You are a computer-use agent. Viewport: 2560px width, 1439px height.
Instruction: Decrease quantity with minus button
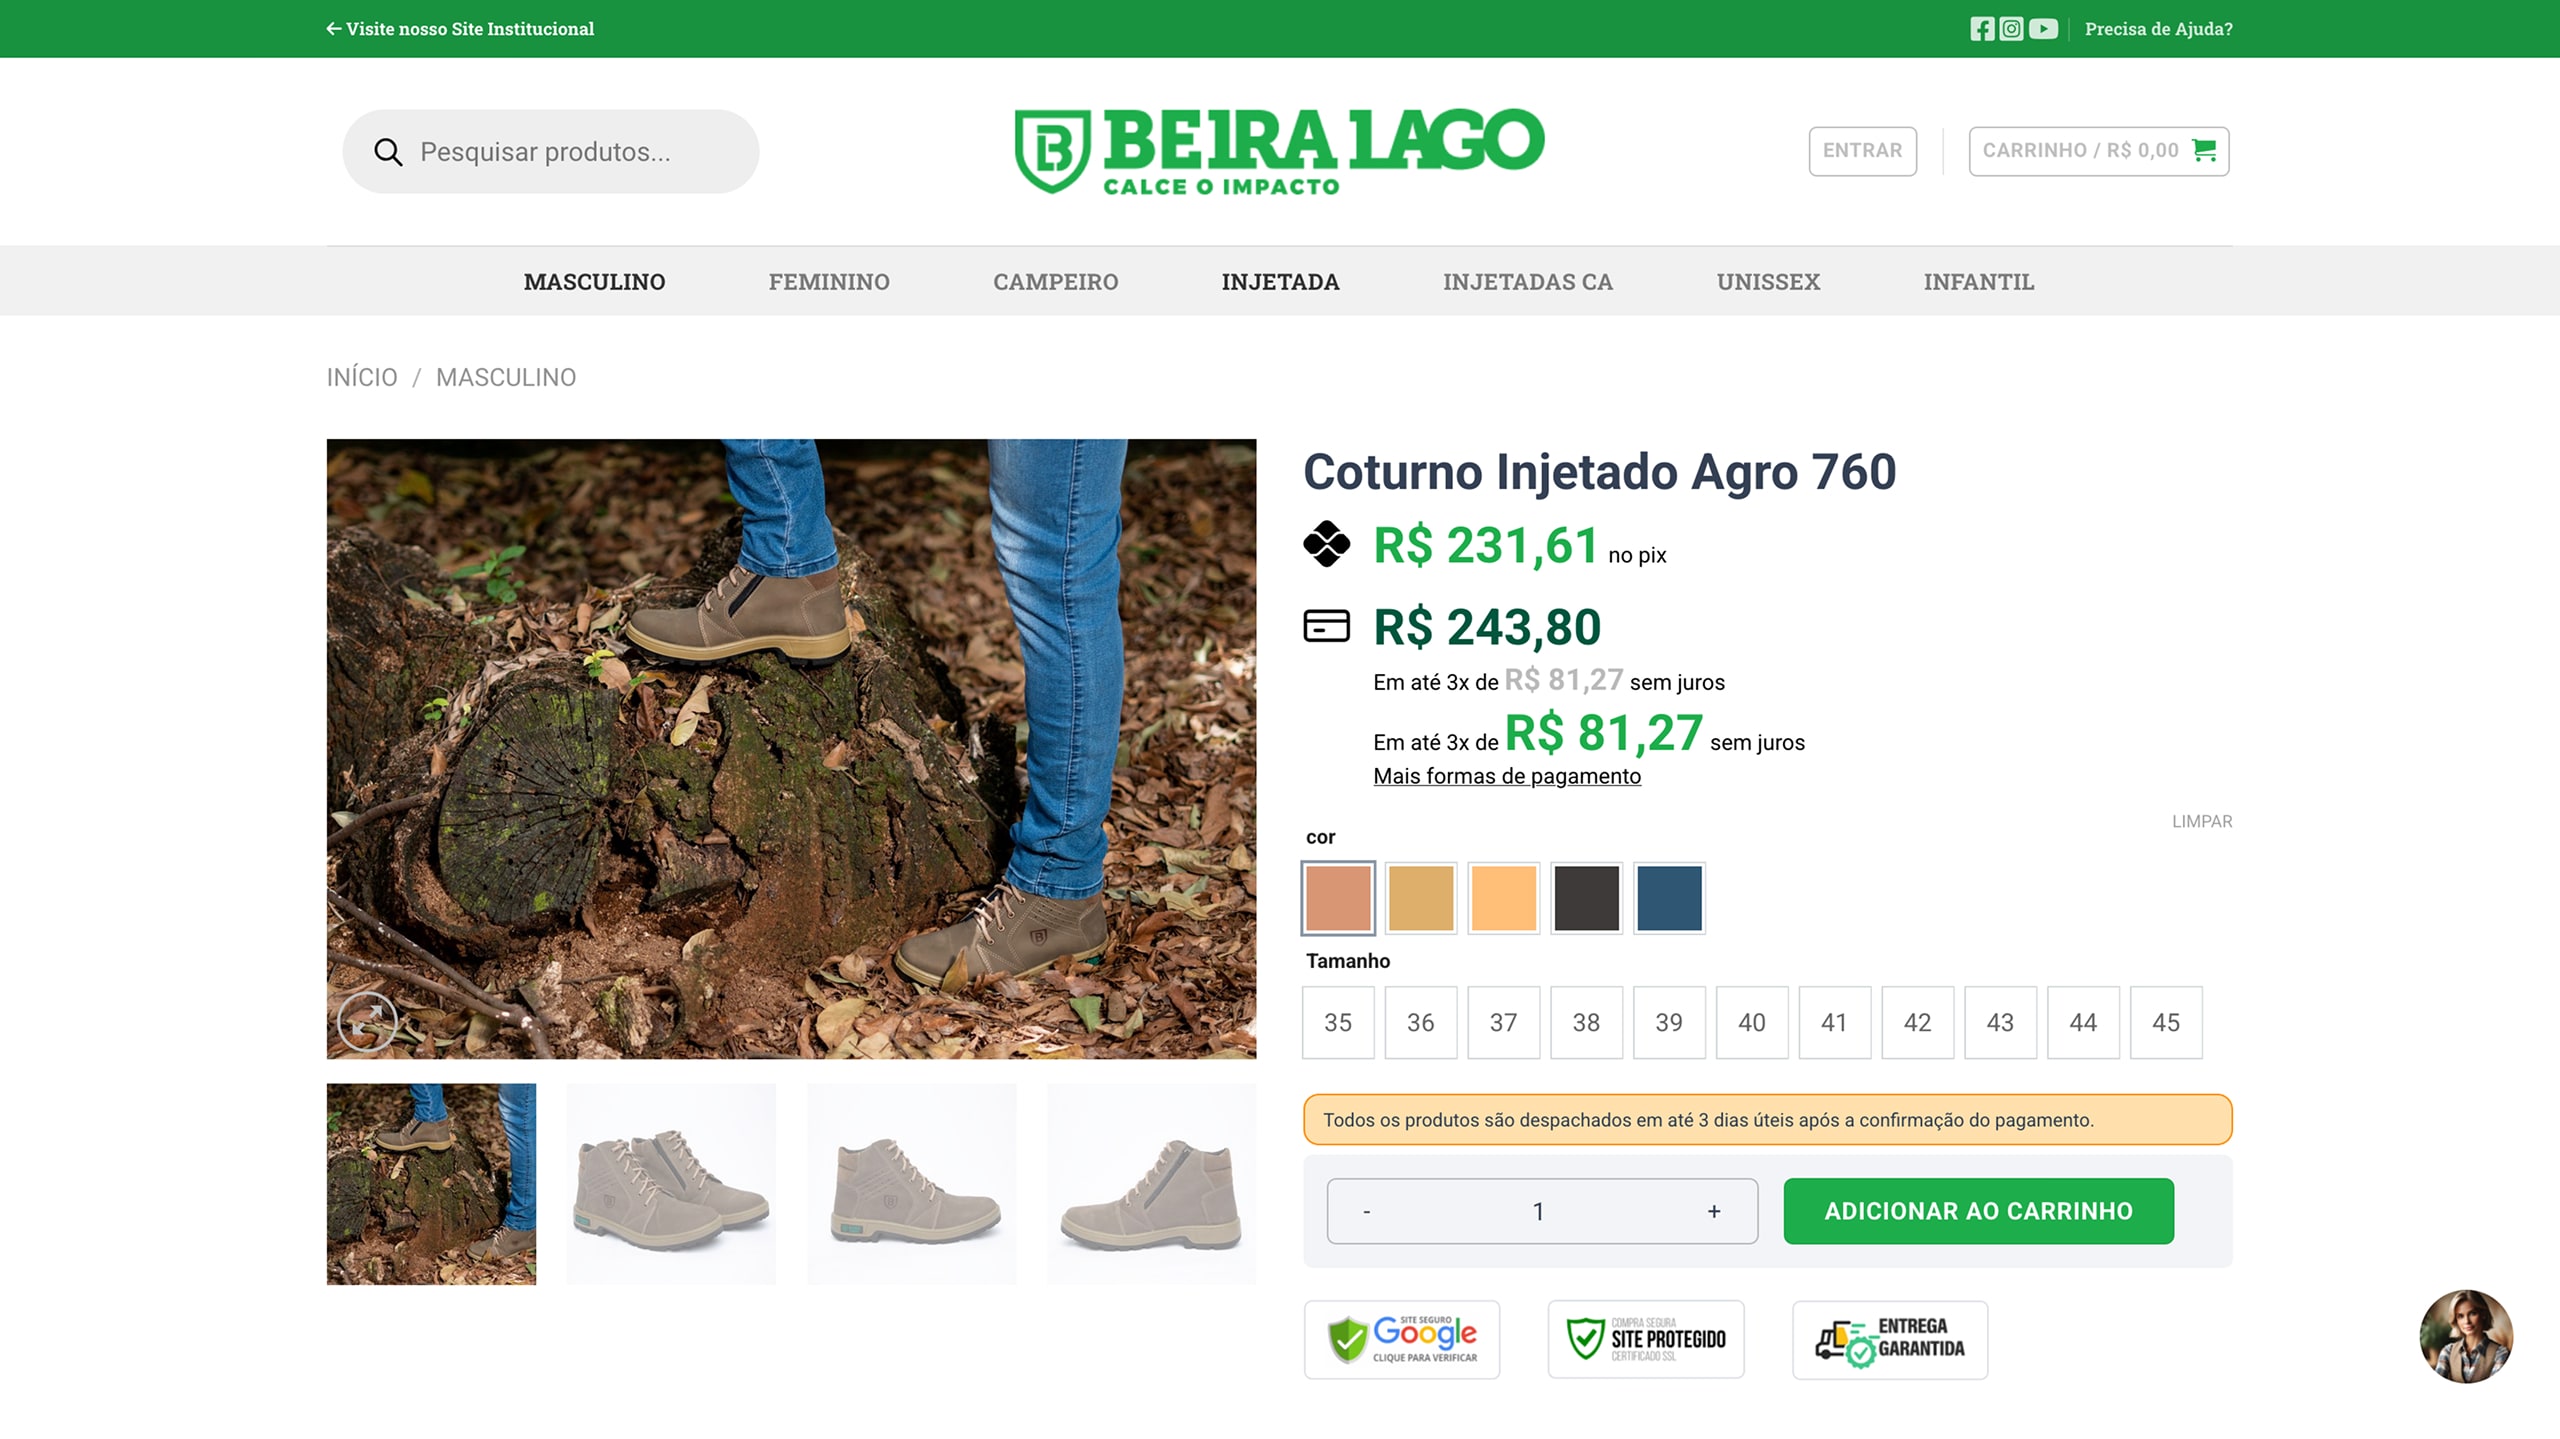coord(1366,1211)
